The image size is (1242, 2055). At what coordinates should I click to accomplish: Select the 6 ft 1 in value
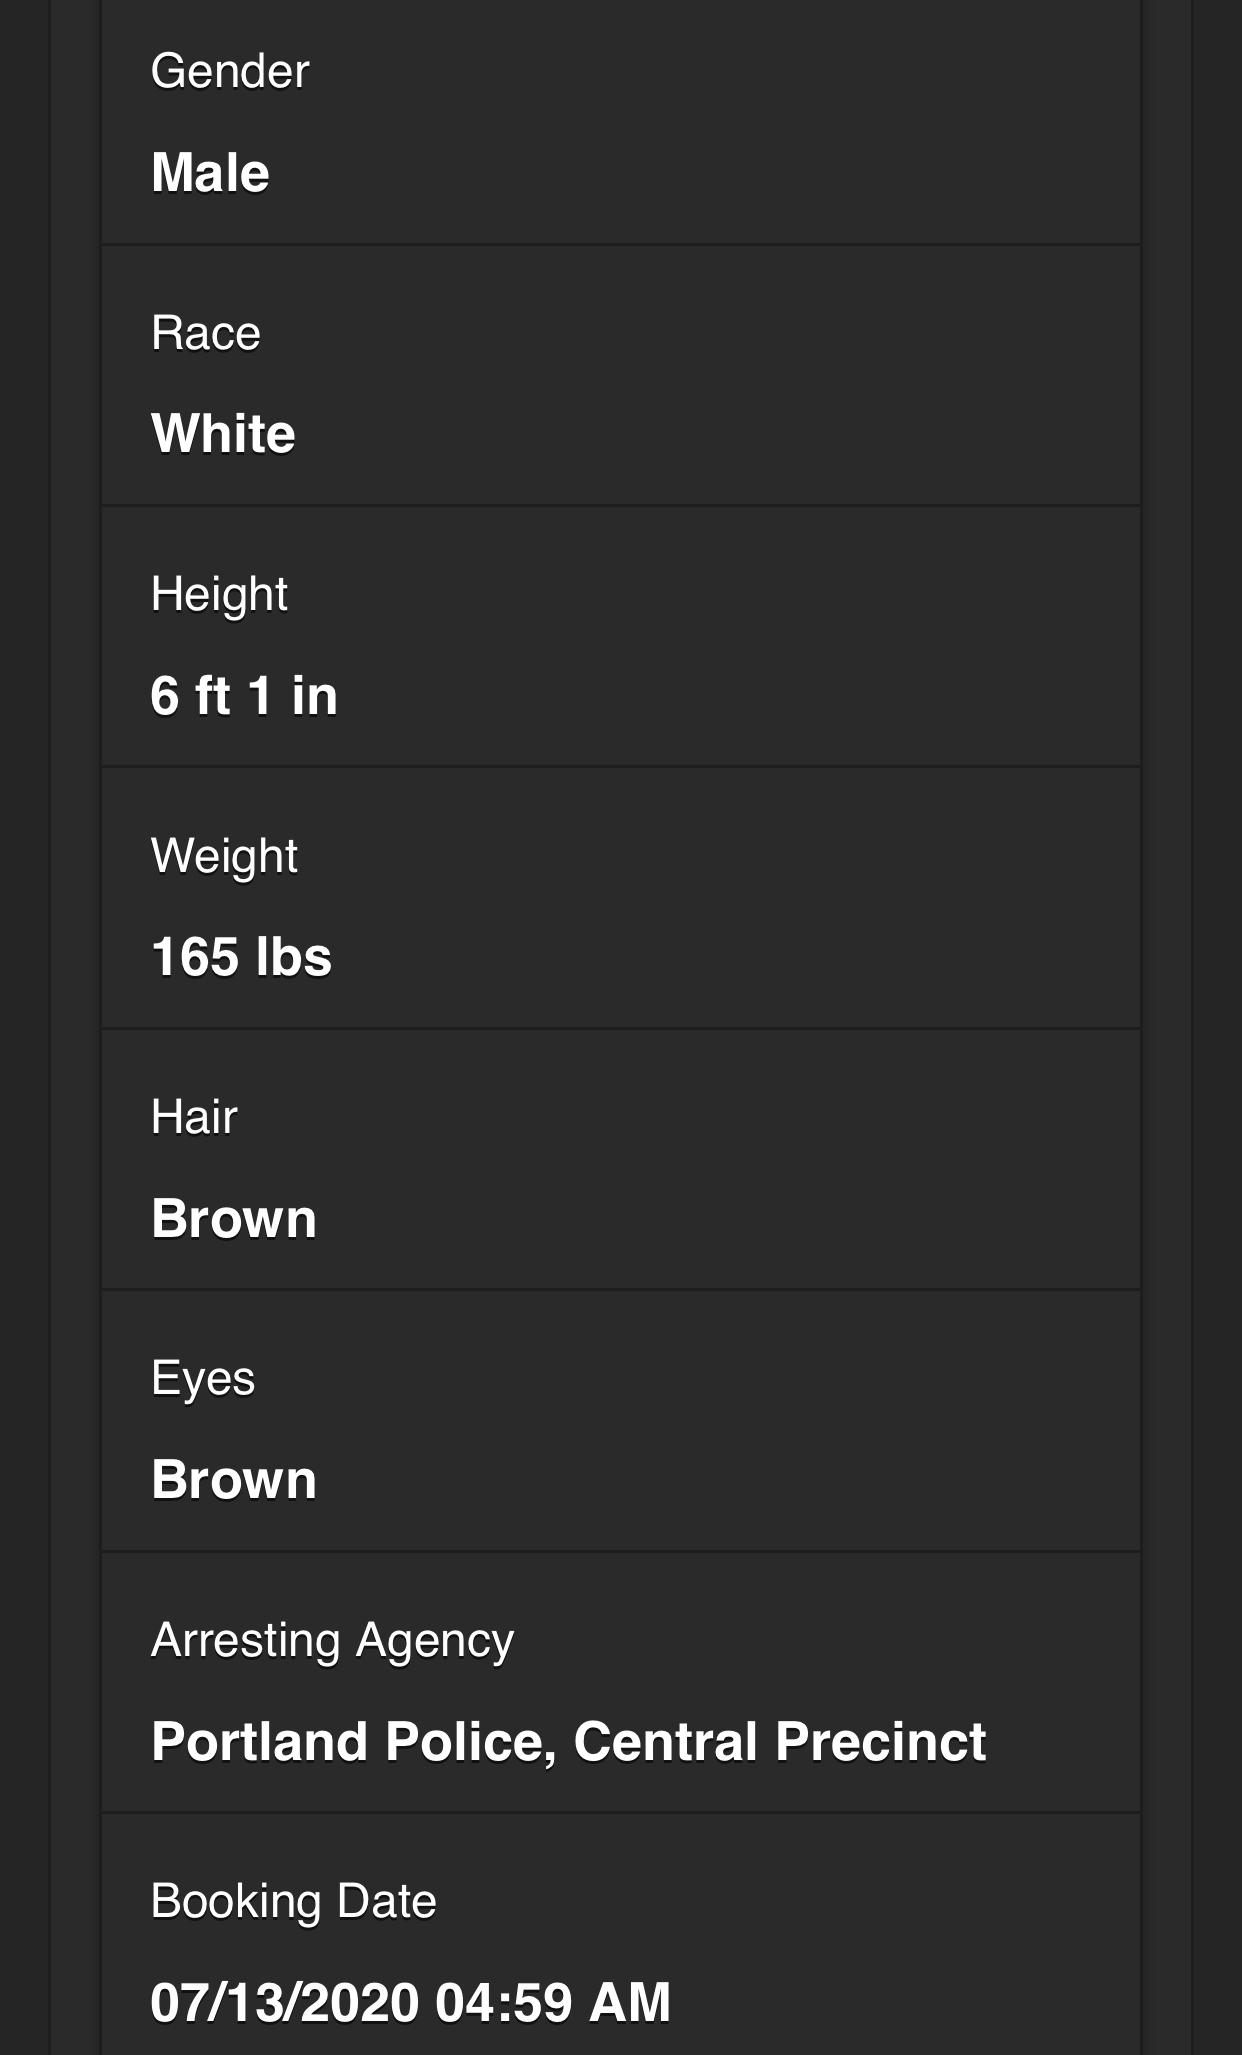click(x=244, y=696)
